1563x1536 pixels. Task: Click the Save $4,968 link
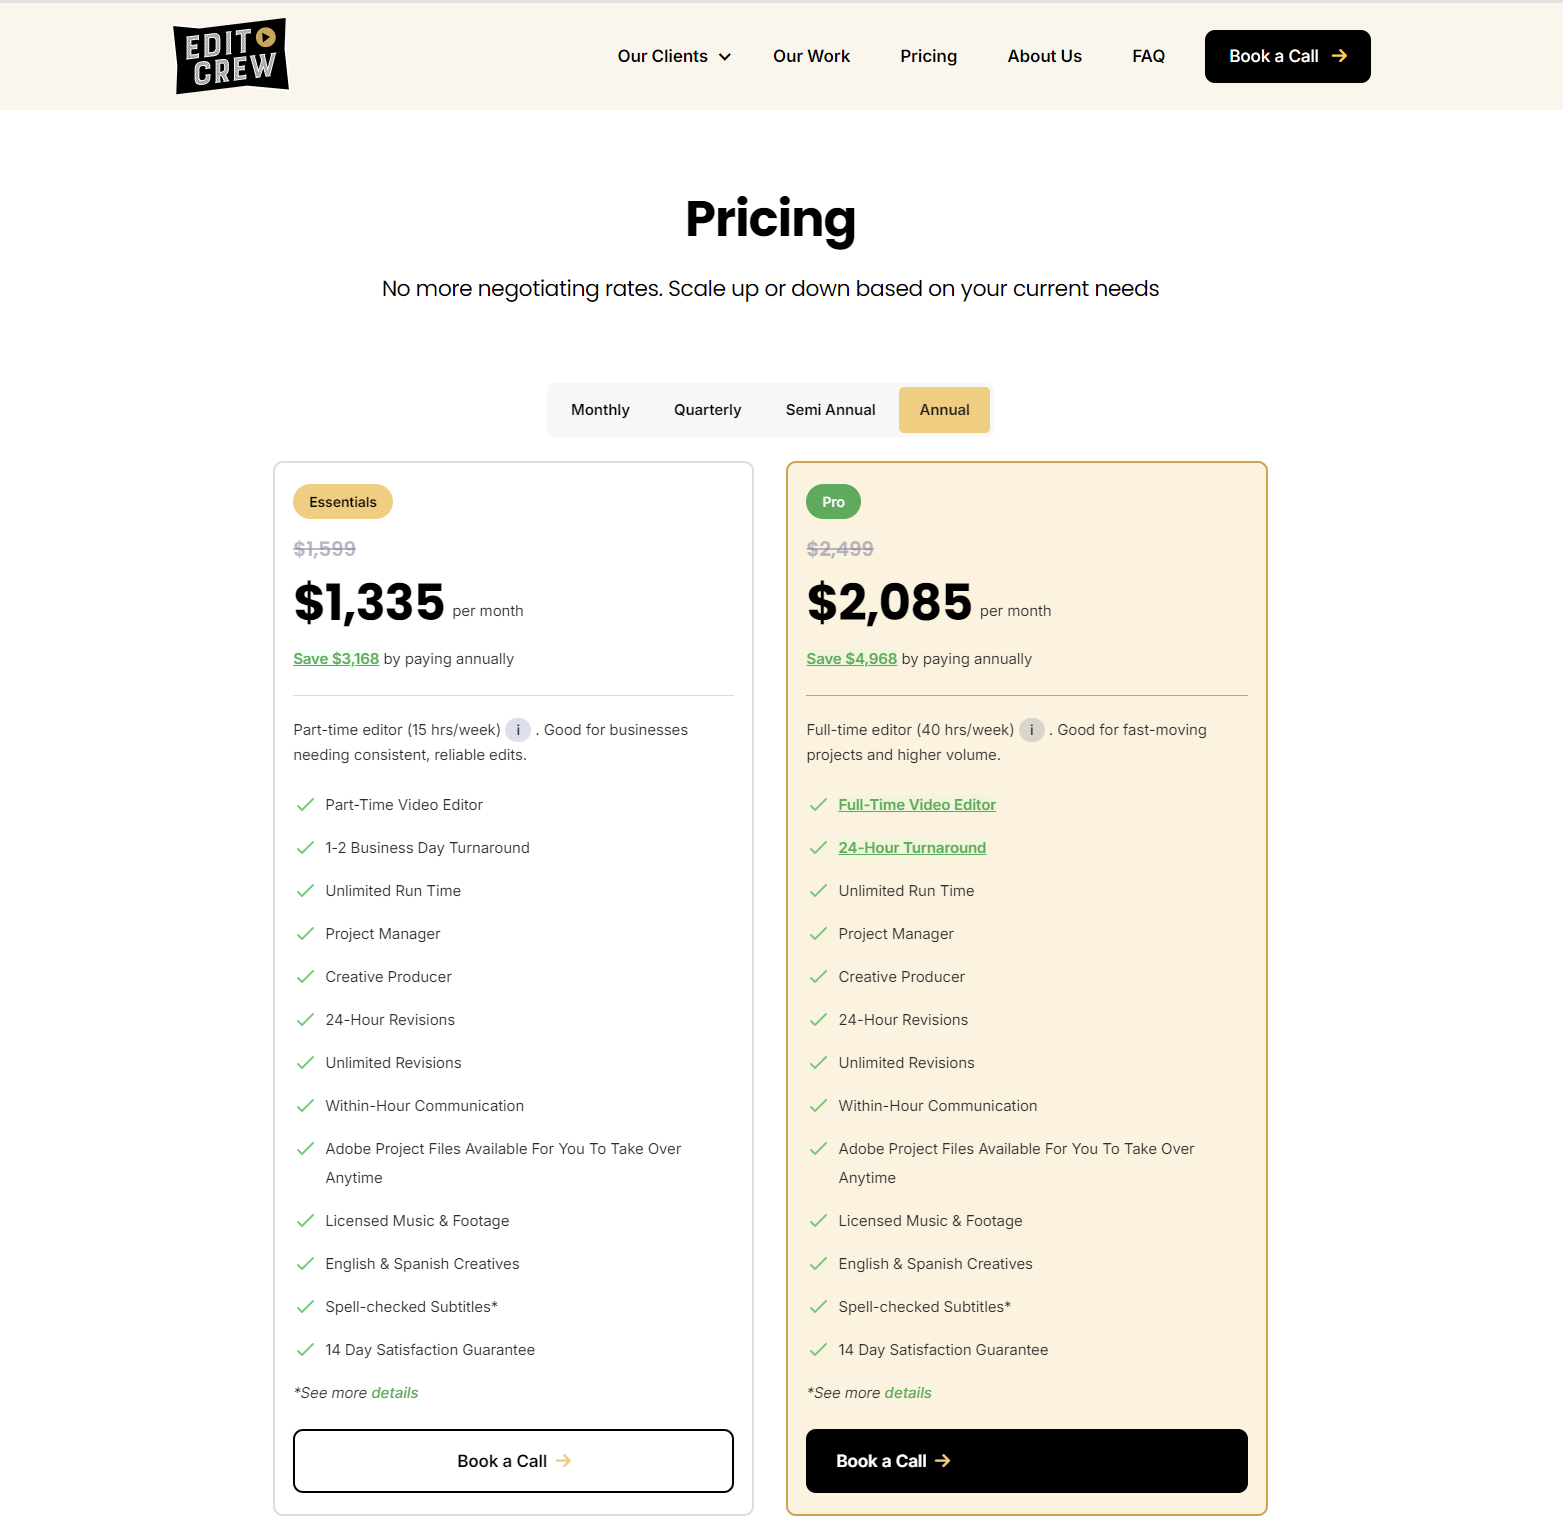click(x=851, y=659)
